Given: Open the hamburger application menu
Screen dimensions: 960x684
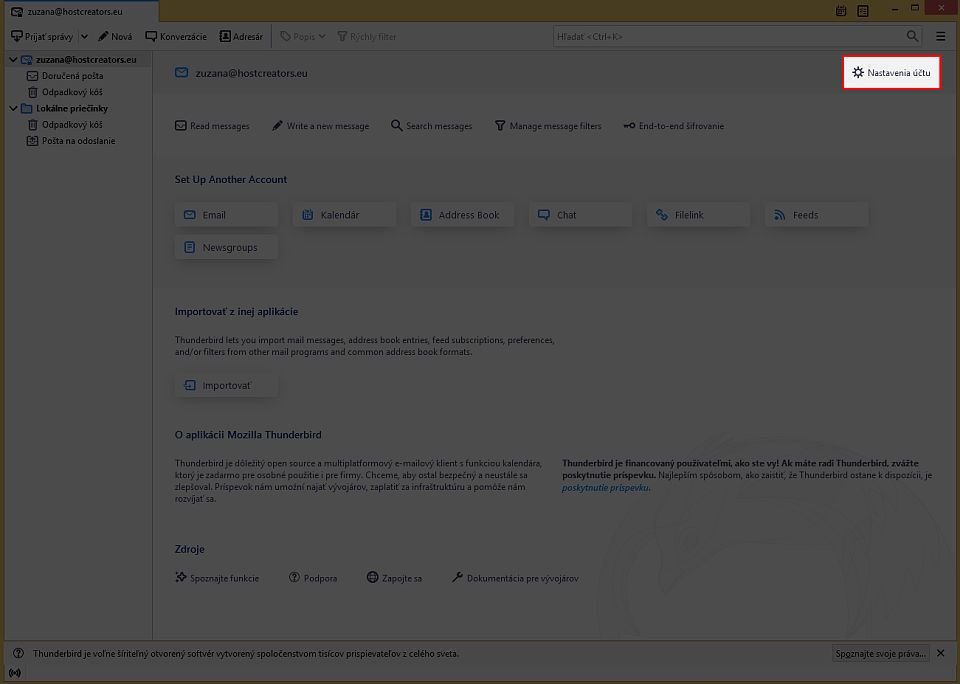Looking at the screenshot, I should (x=941, y=37).
